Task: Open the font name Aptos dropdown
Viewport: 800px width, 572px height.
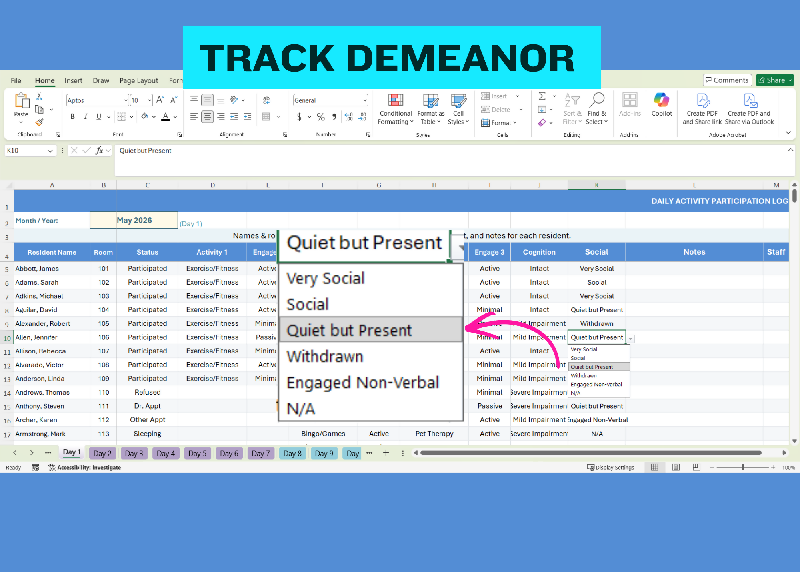Action: 126,100
